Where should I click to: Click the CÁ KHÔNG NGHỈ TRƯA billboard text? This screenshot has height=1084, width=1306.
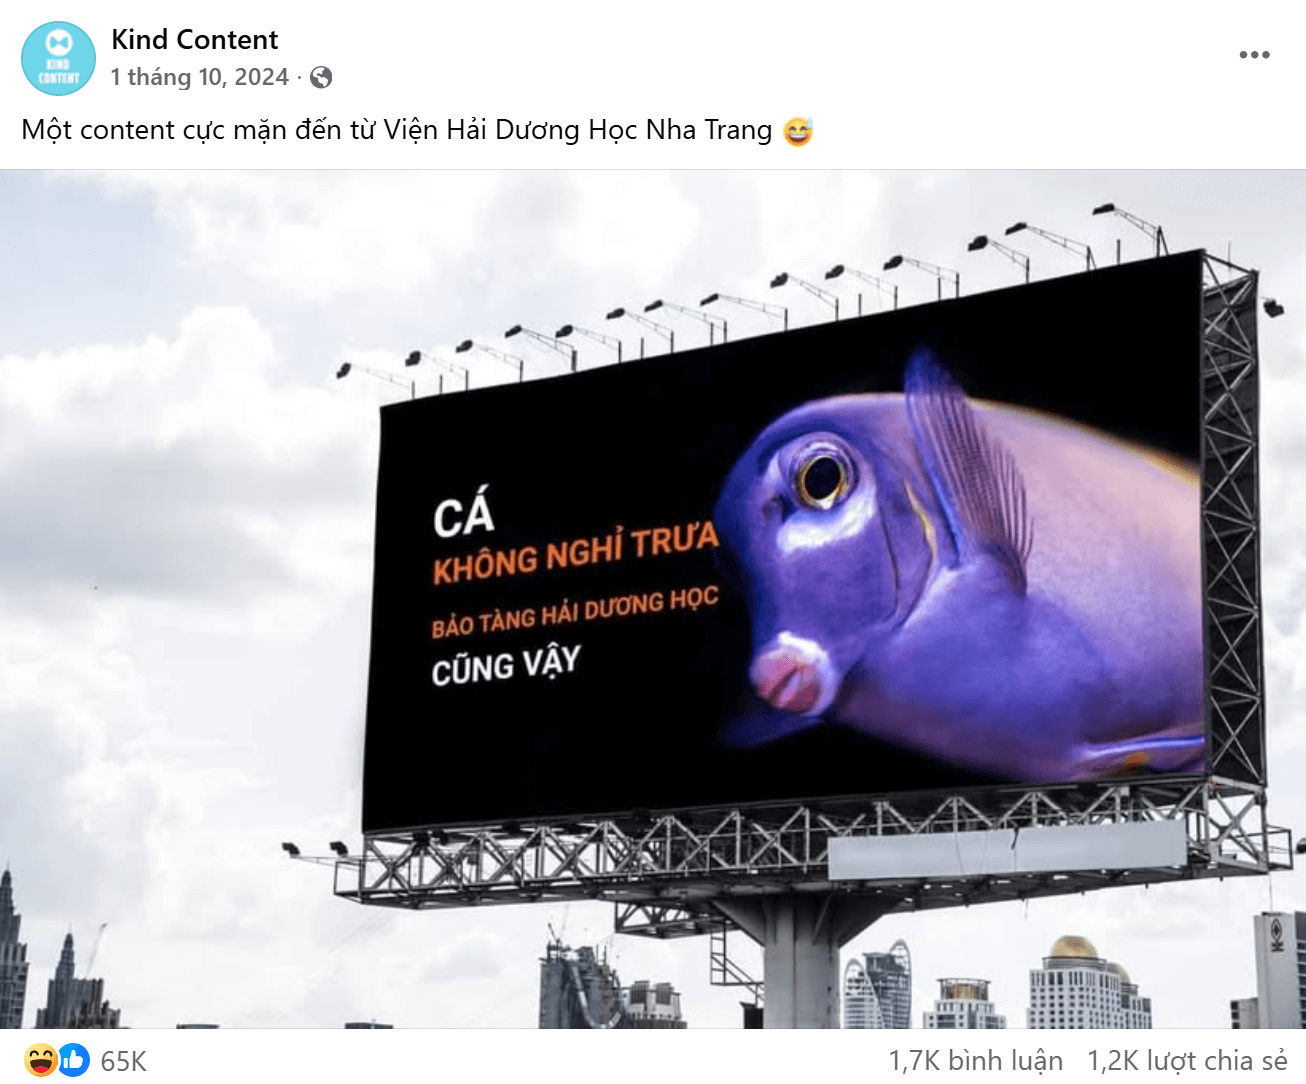[575, 536]
